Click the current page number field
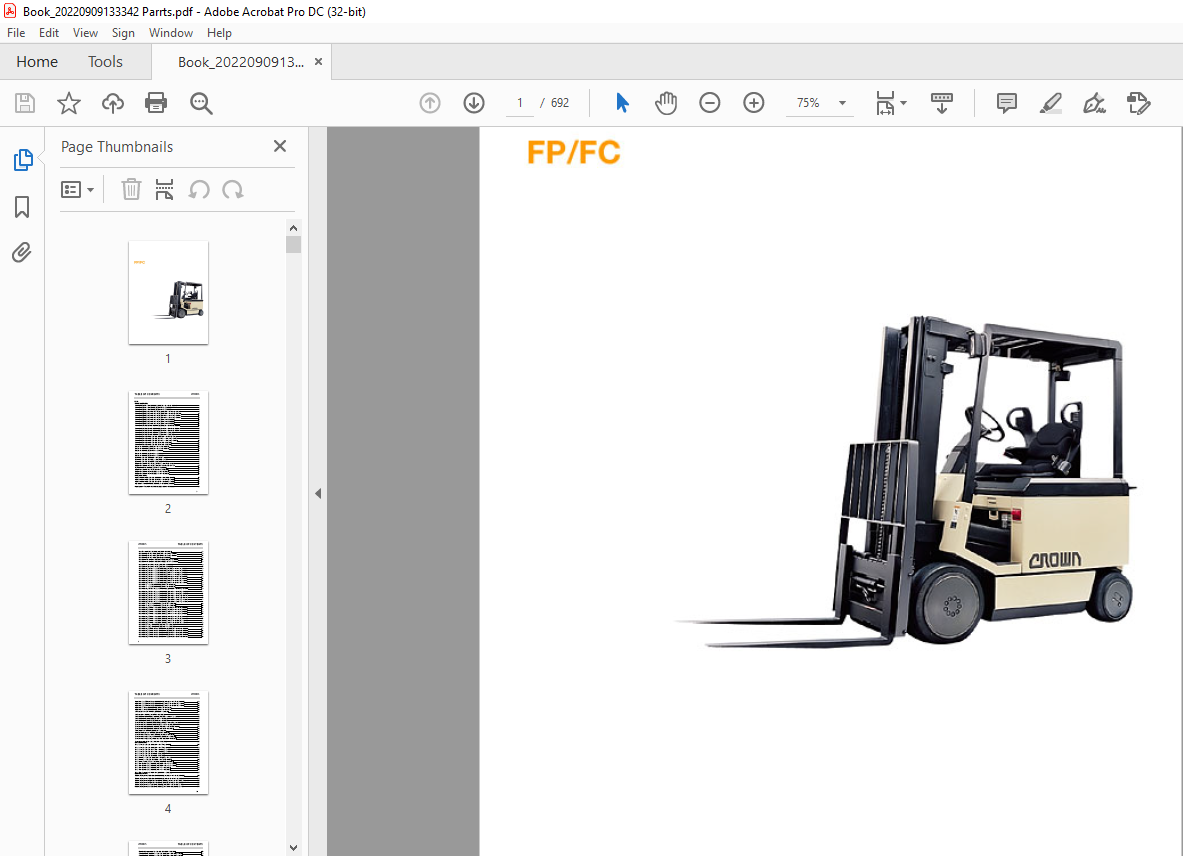Screen dimensions: 1183x856 520,103
